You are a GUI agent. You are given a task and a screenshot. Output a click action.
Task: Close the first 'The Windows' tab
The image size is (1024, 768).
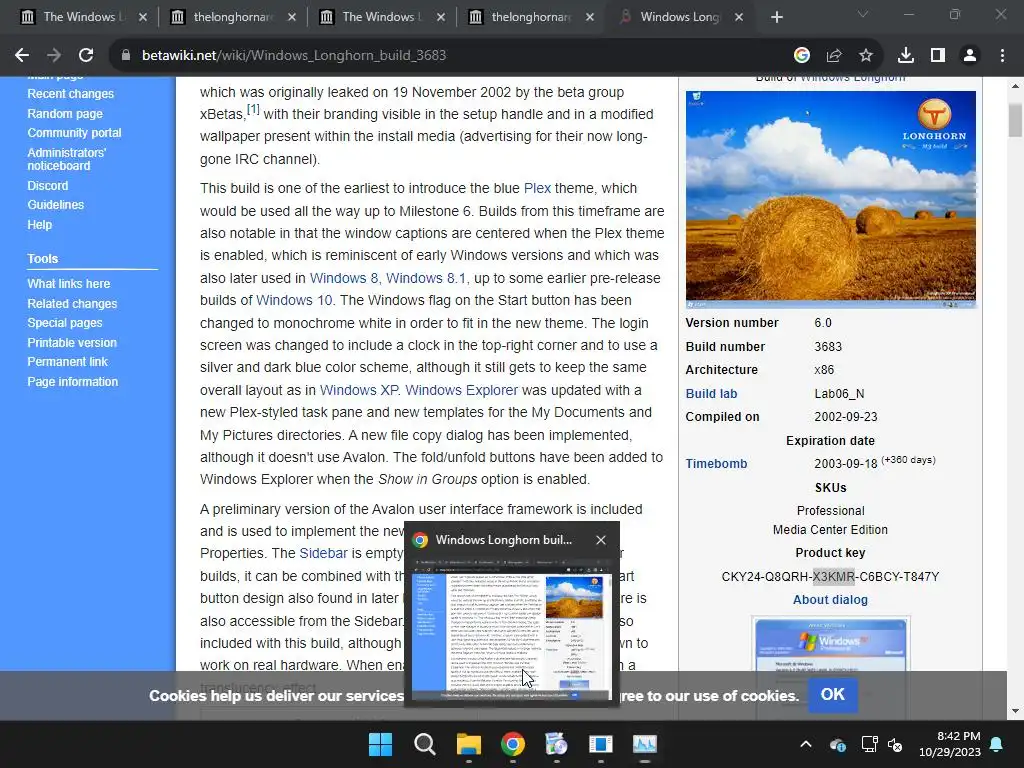click(x=143, y=17)
